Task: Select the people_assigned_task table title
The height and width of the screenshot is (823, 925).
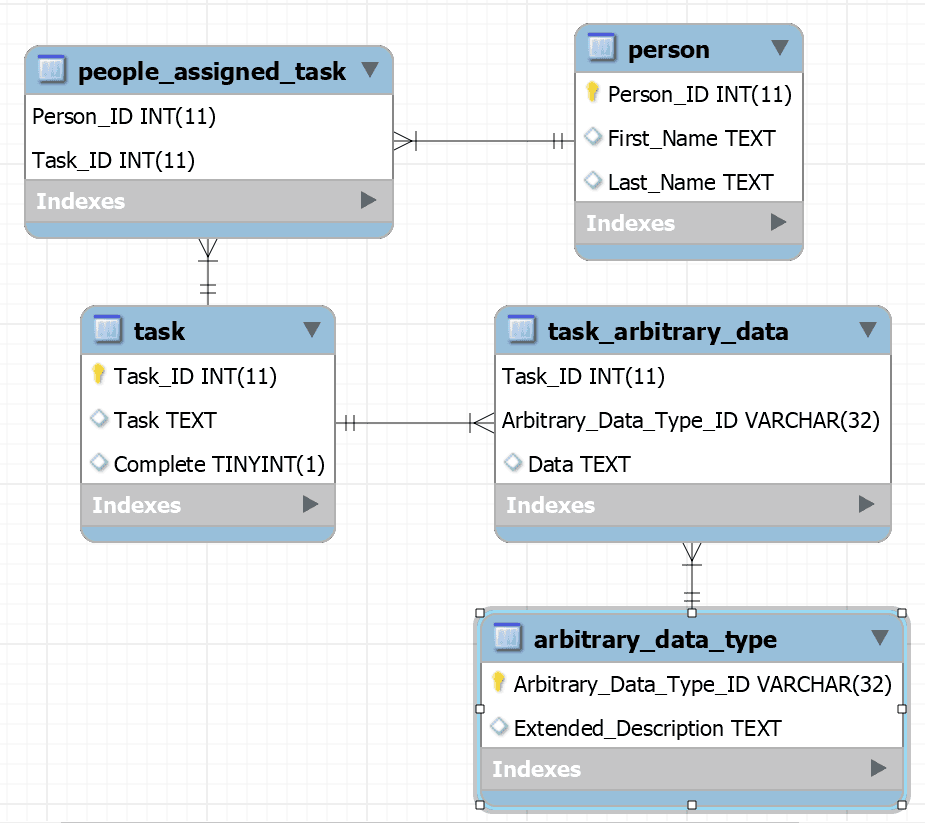Action: tap(214, 71)
